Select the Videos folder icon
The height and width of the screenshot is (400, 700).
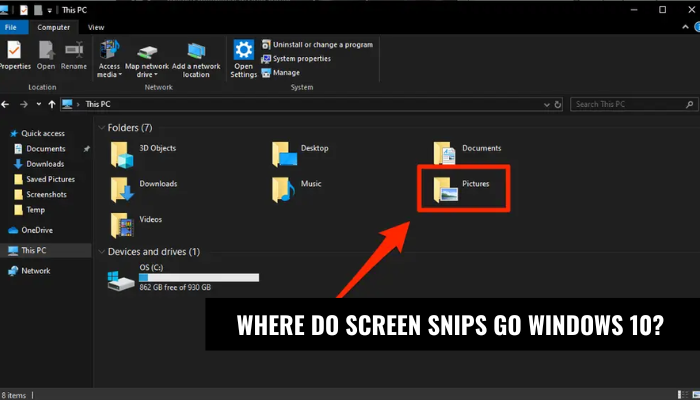click(122, 225)
